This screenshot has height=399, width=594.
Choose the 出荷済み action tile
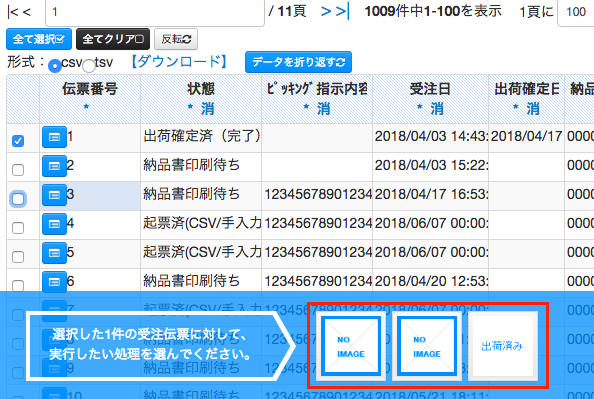click(503, 346)
